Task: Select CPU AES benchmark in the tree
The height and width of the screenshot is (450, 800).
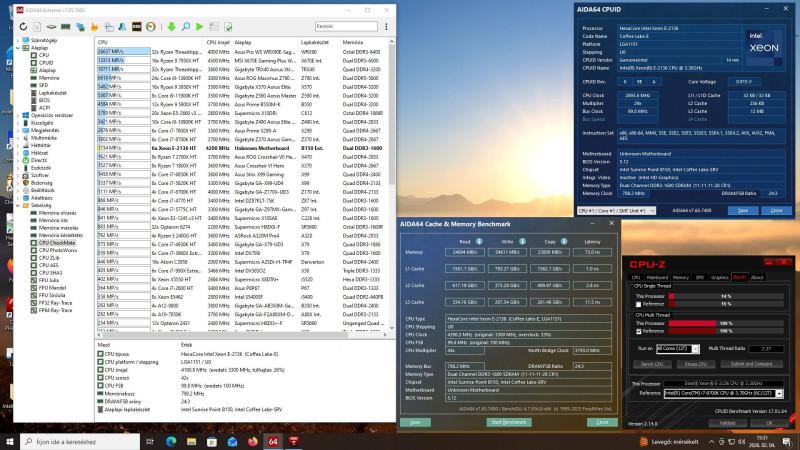Action: tap(49, 265)
